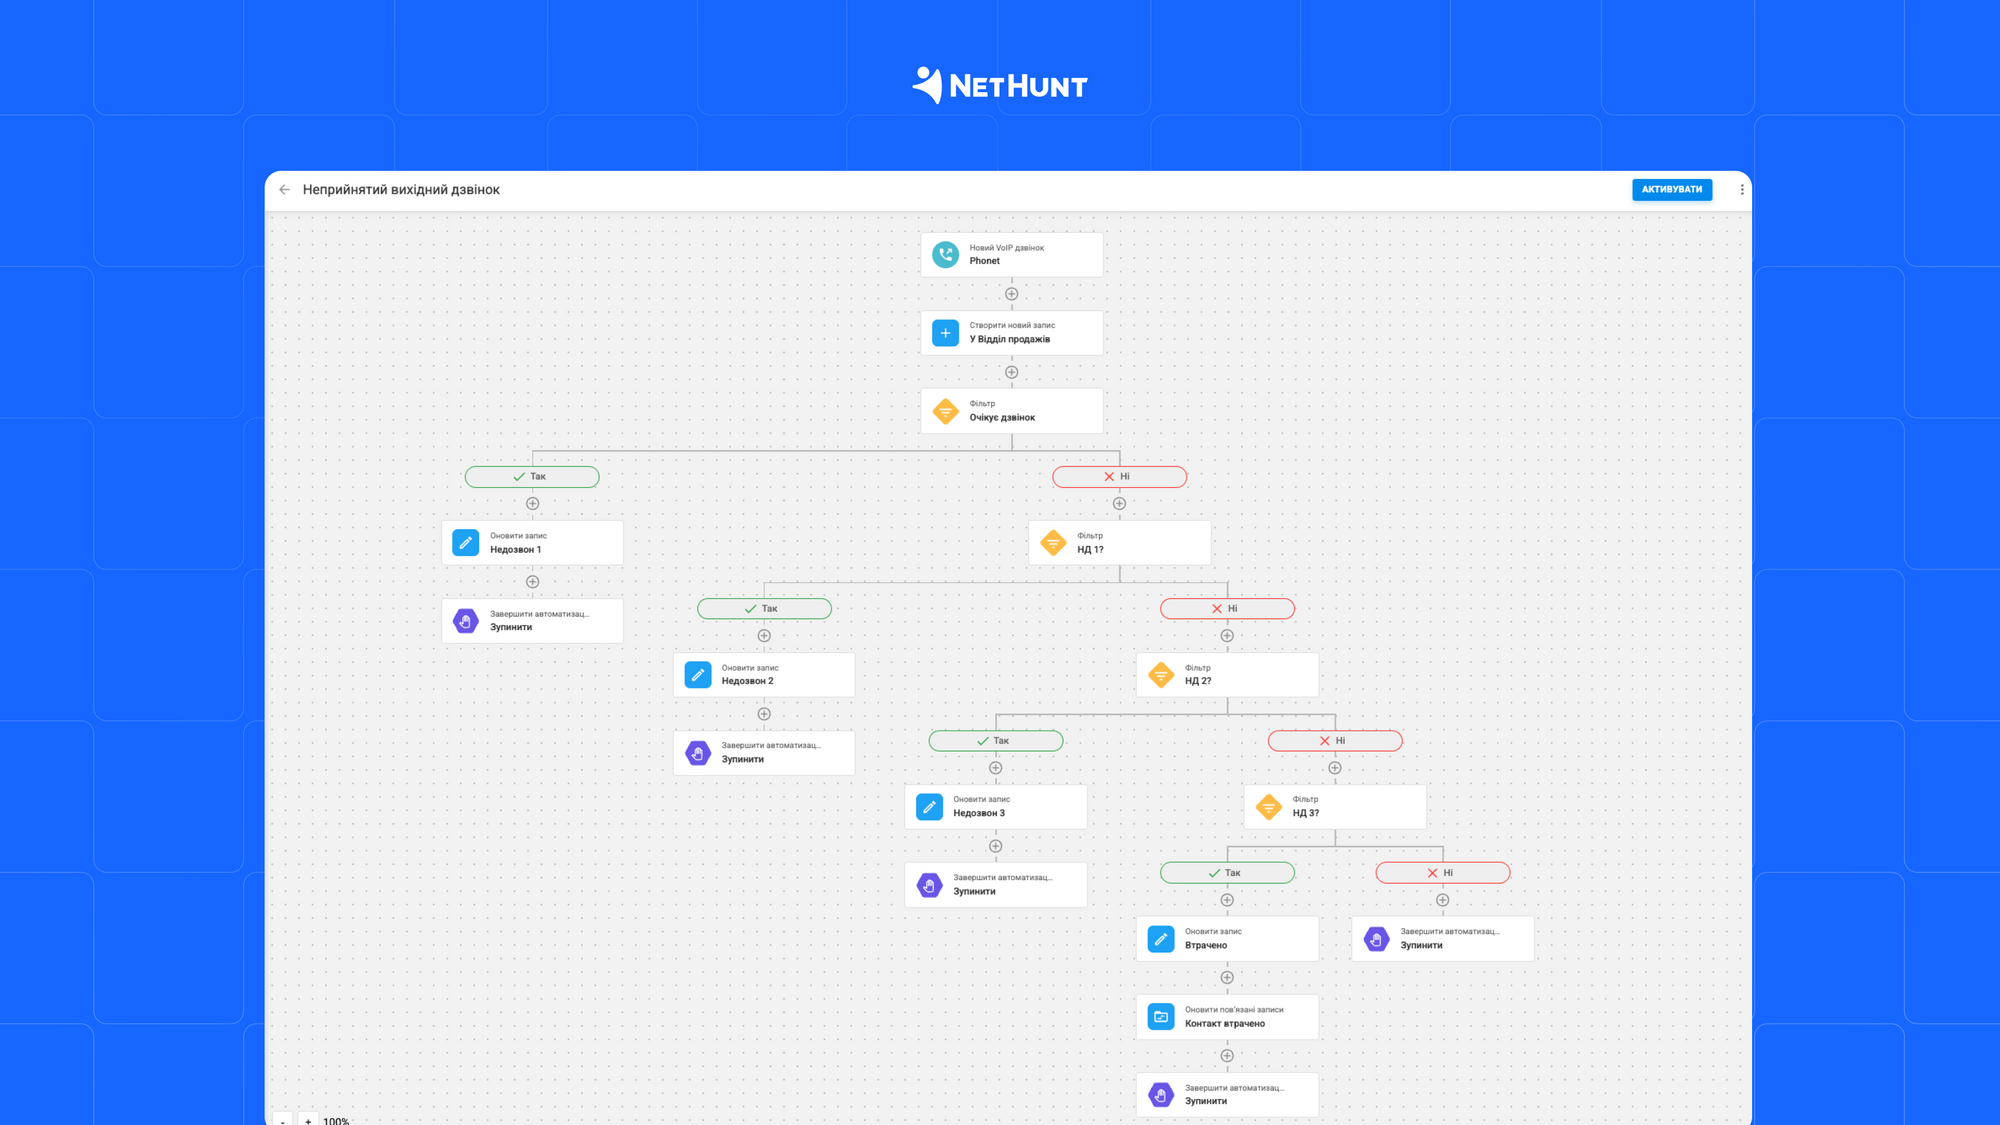This screenshot has height=1125, width=2000.
Task: Click the '100%' zoom level text
Action: pos(336,1120)
